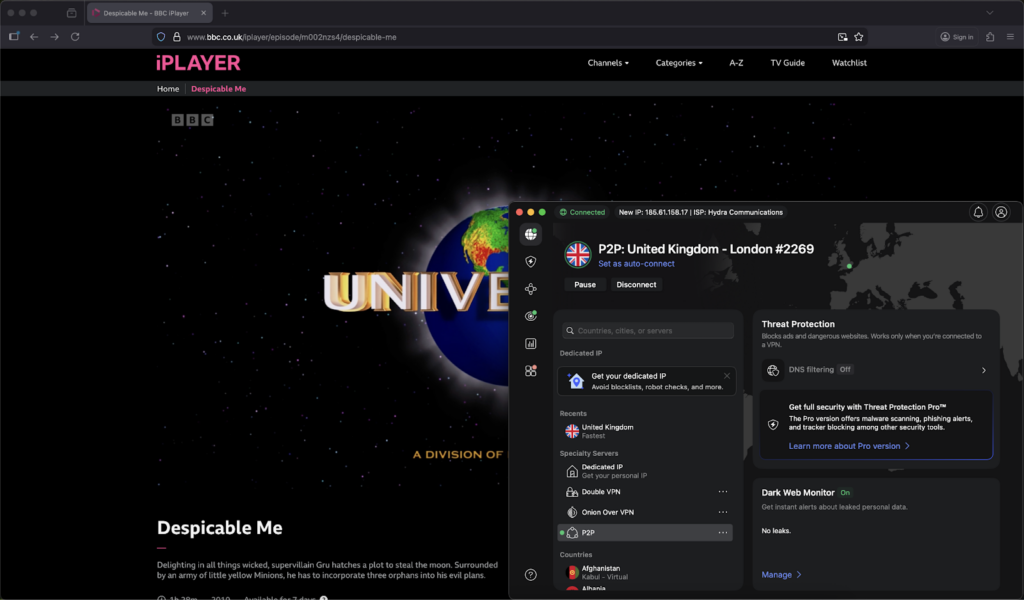Select the Dedicated IP specialty server
Image resolution: width=1024 pixels, height=600 pixels.
pos(647,471)
